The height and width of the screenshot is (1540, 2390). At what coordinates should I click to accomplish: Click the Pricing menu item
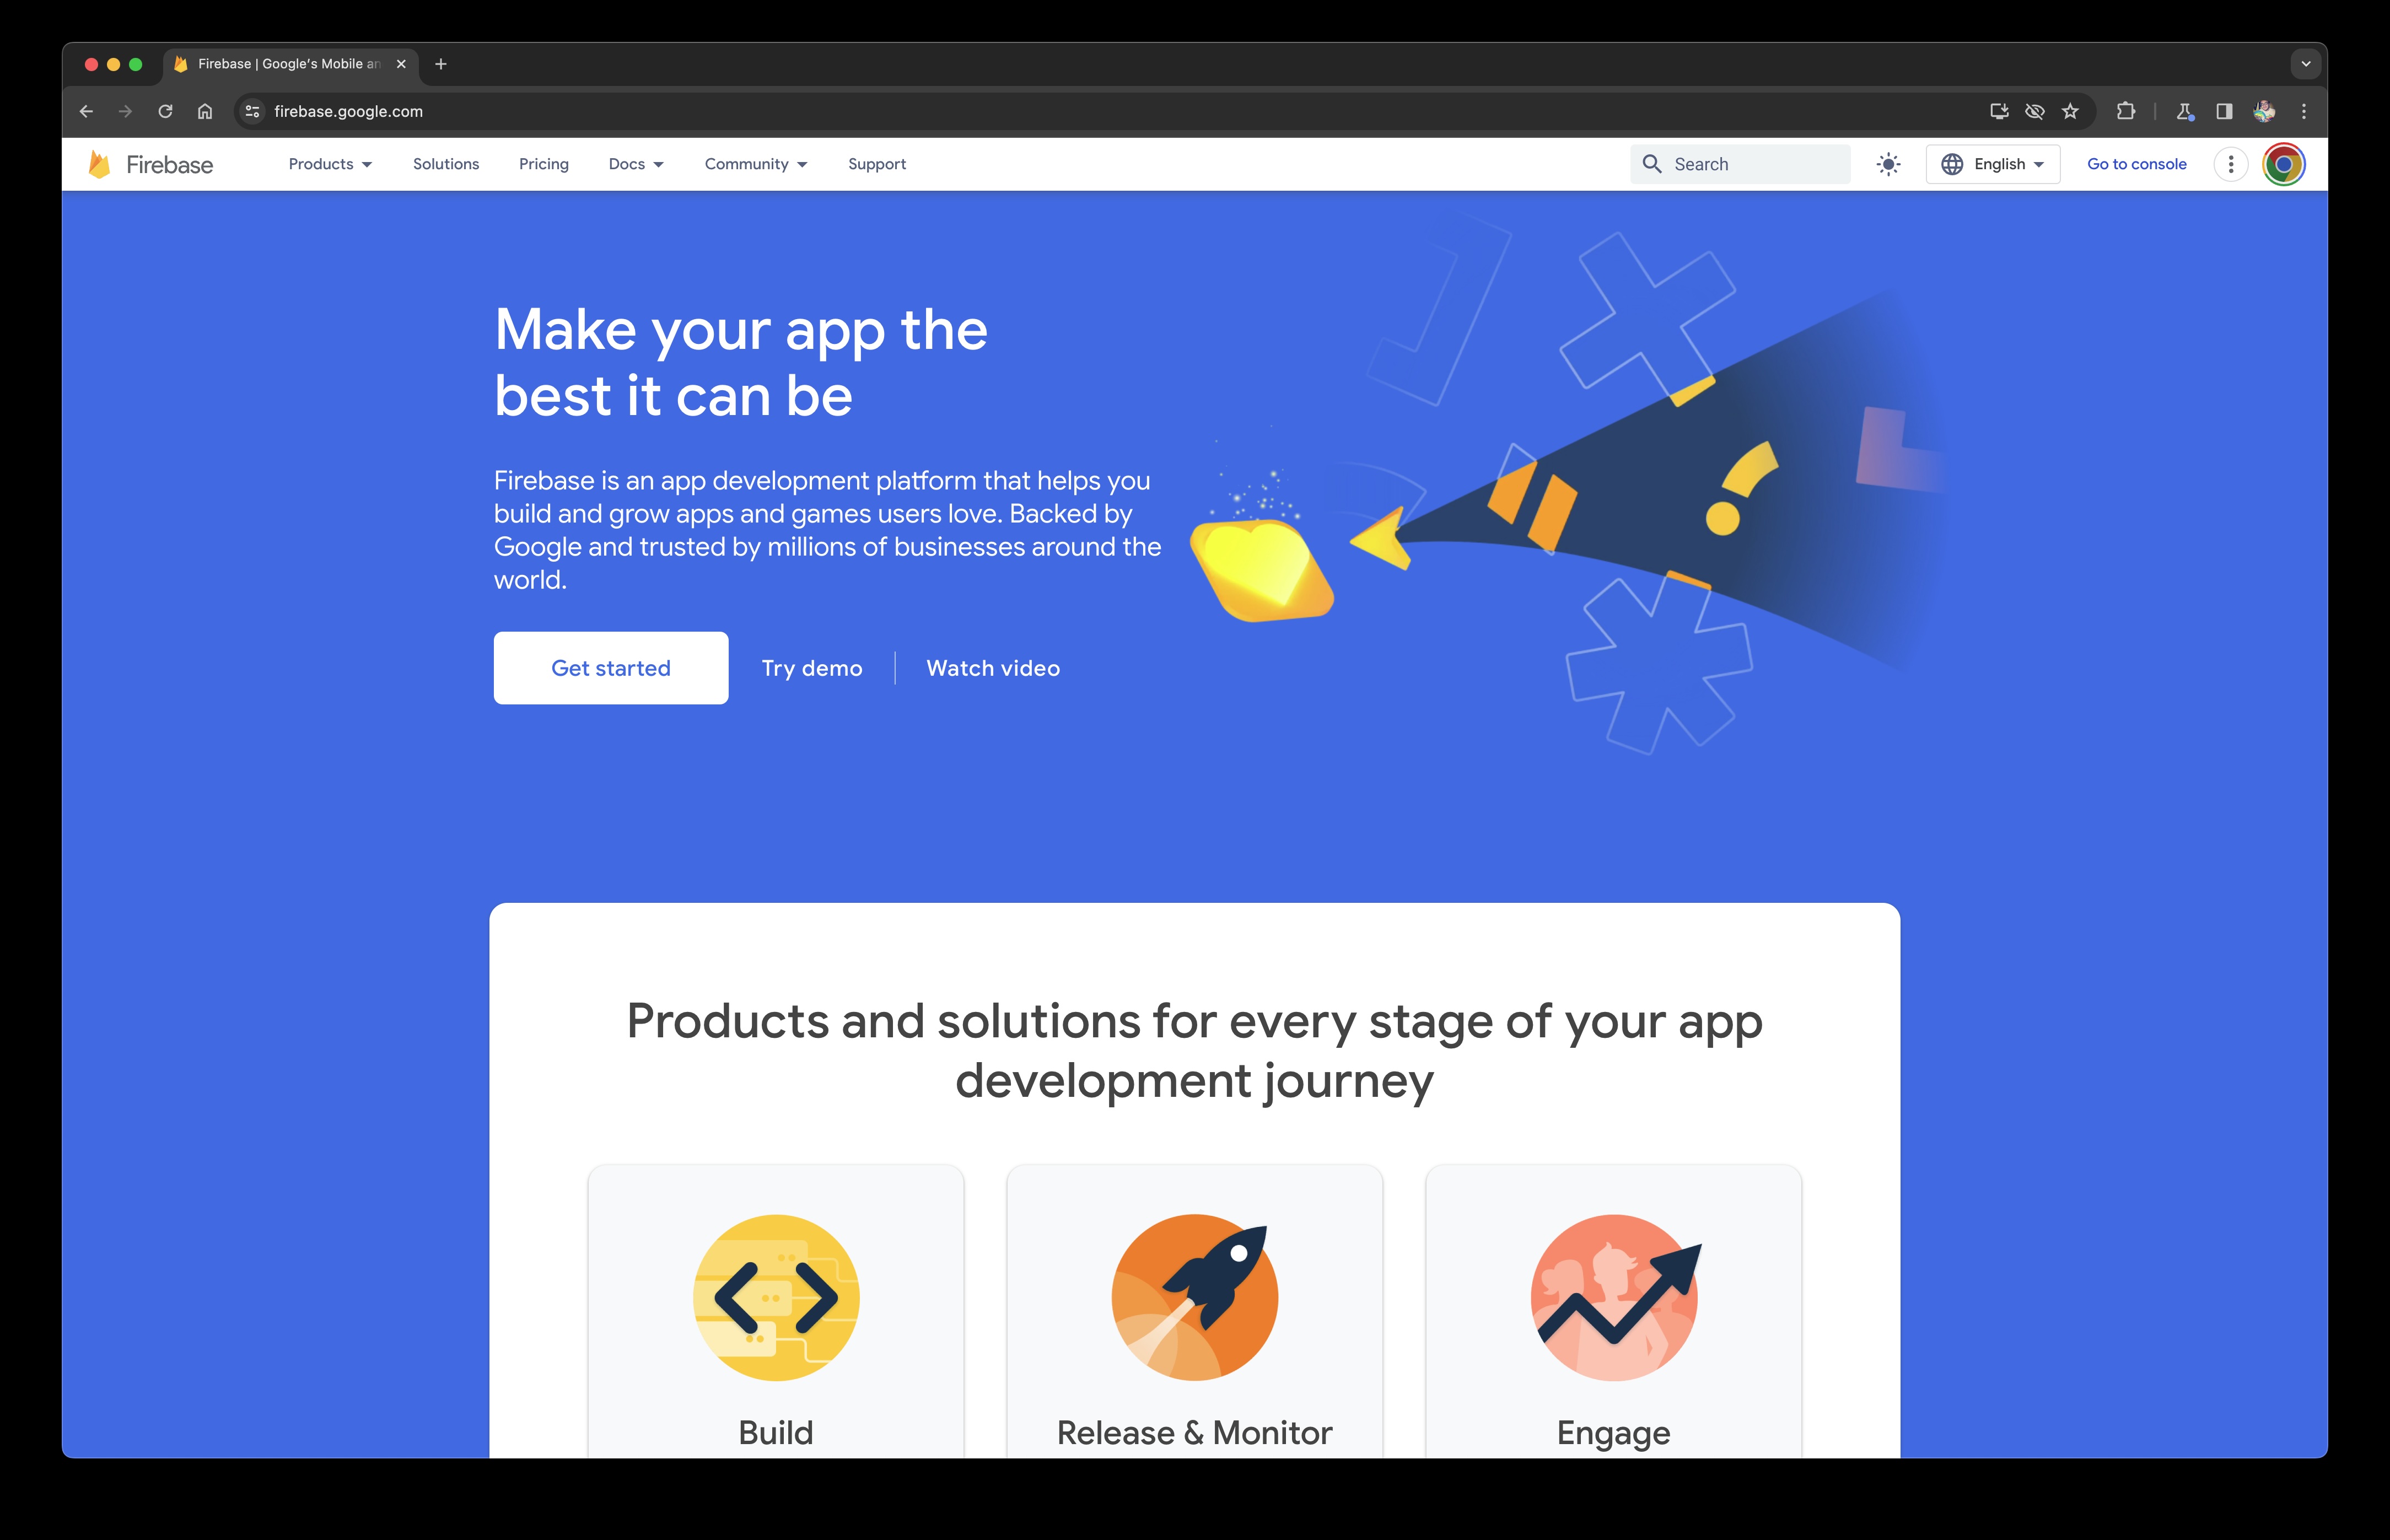click(x=543, y=164)
